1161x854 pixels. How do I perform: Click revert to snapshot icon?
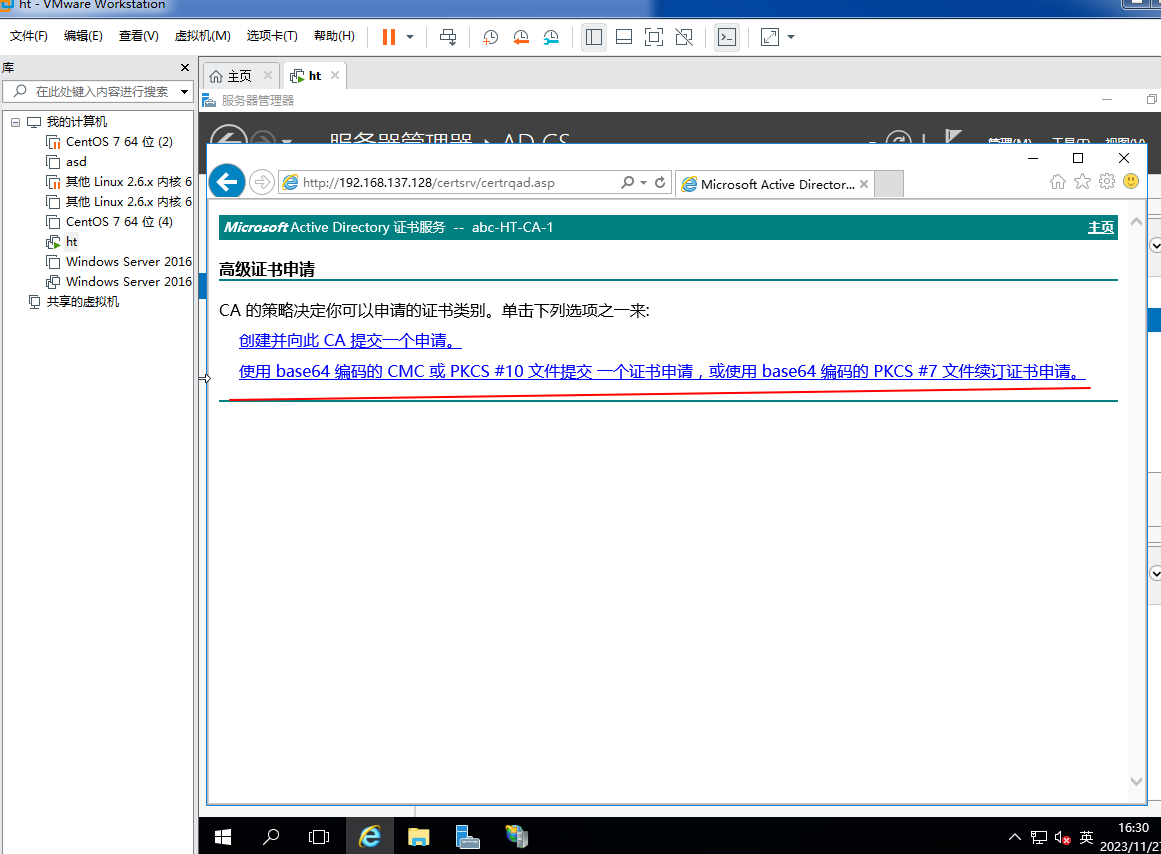coord(521,37)
